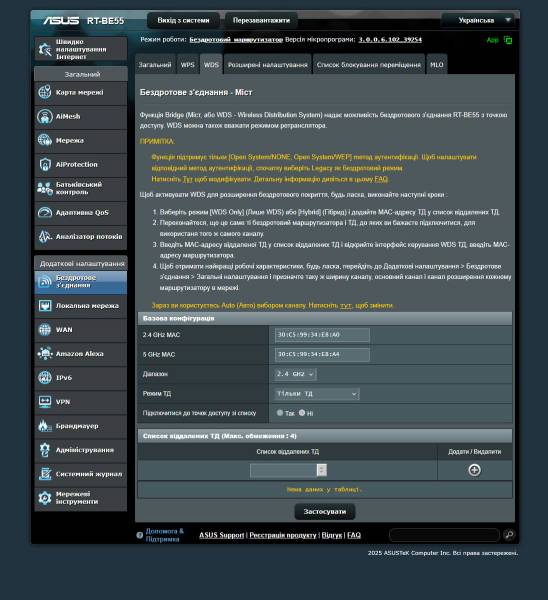Click the Застосувати button

pos(325,512)
